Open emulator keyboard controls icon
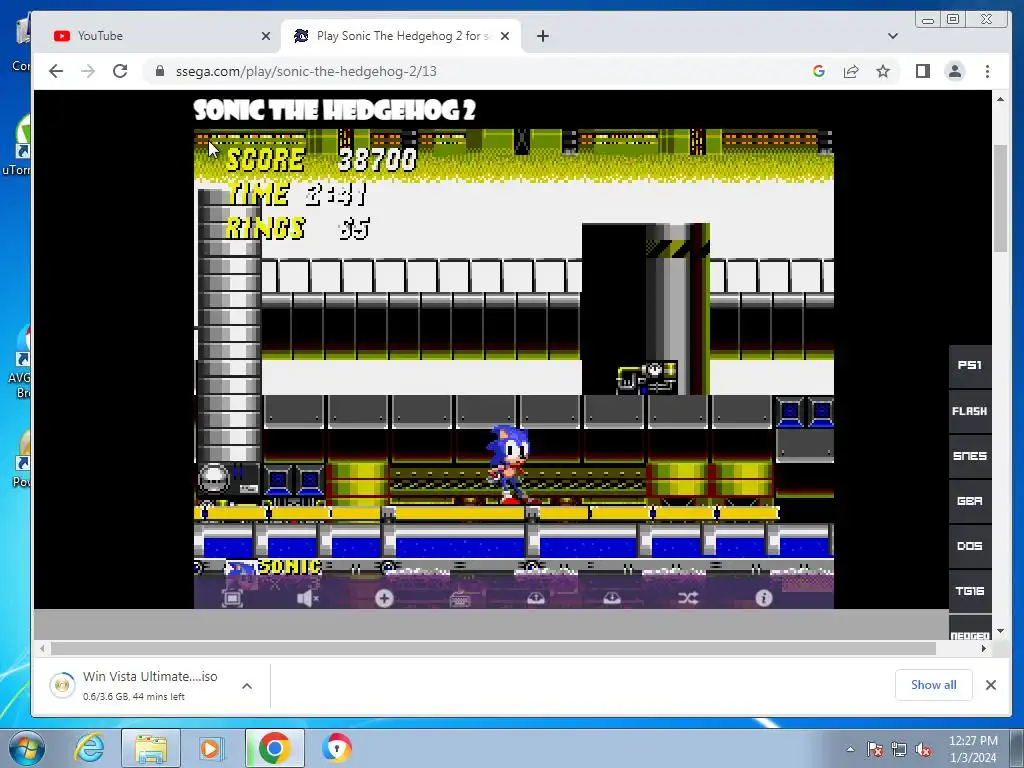This screenshot has height=768, width=1024. click(x=460, y=598)
